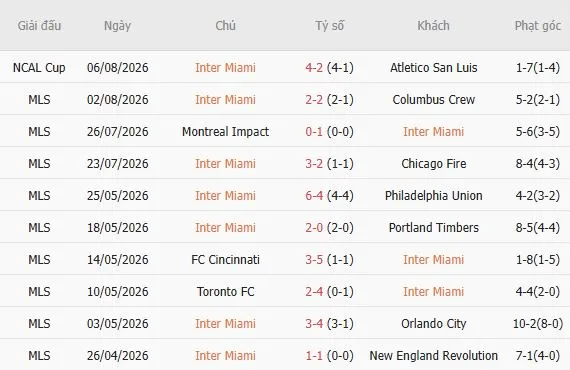The height and width of the screenshot is (370, 570).
Task: Select the 6-4 (4-4) score
Action: (x=329, y=196)
